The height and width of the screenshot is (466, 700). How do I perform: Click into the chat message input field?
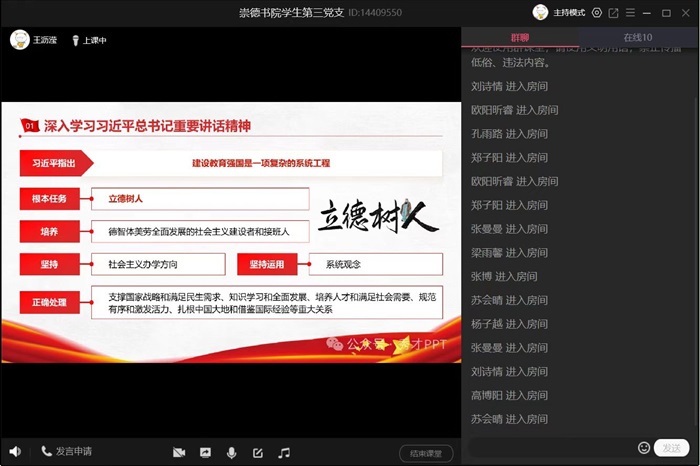click(x=550, y=447)
